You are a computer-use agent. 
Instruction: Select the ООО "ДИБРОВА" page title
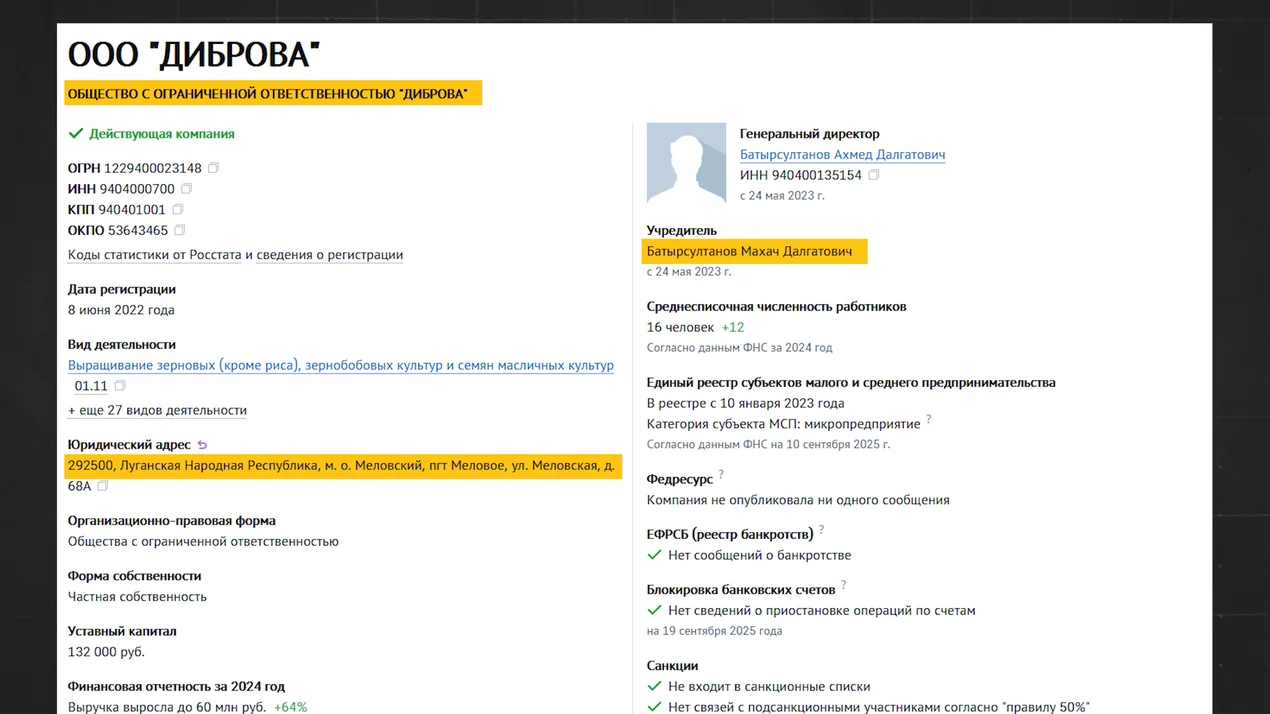(x=194, y=54)
